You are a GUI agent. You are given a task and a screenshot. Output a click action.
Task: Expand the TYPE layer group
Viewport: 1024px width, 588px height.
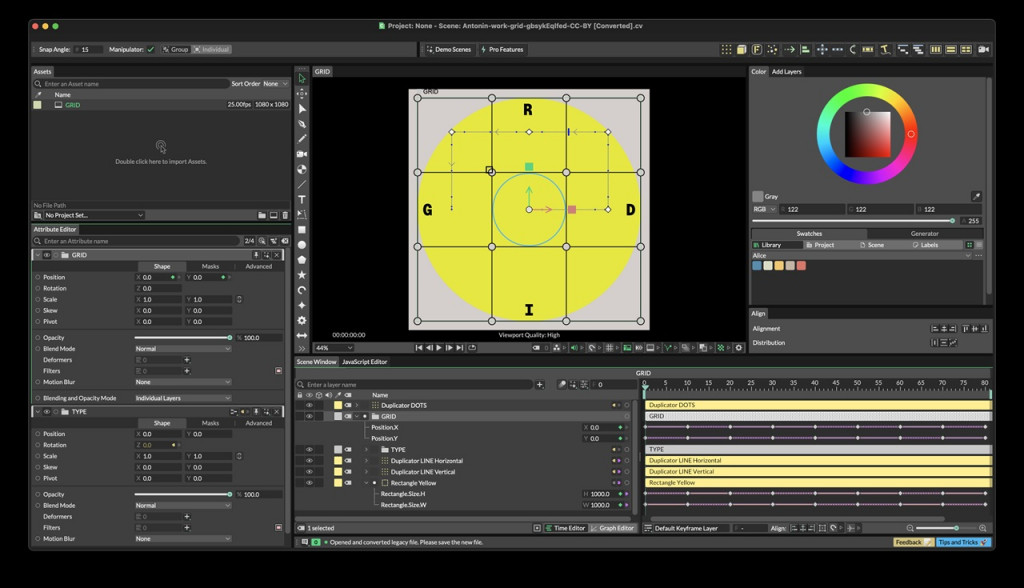coord(366,450)
